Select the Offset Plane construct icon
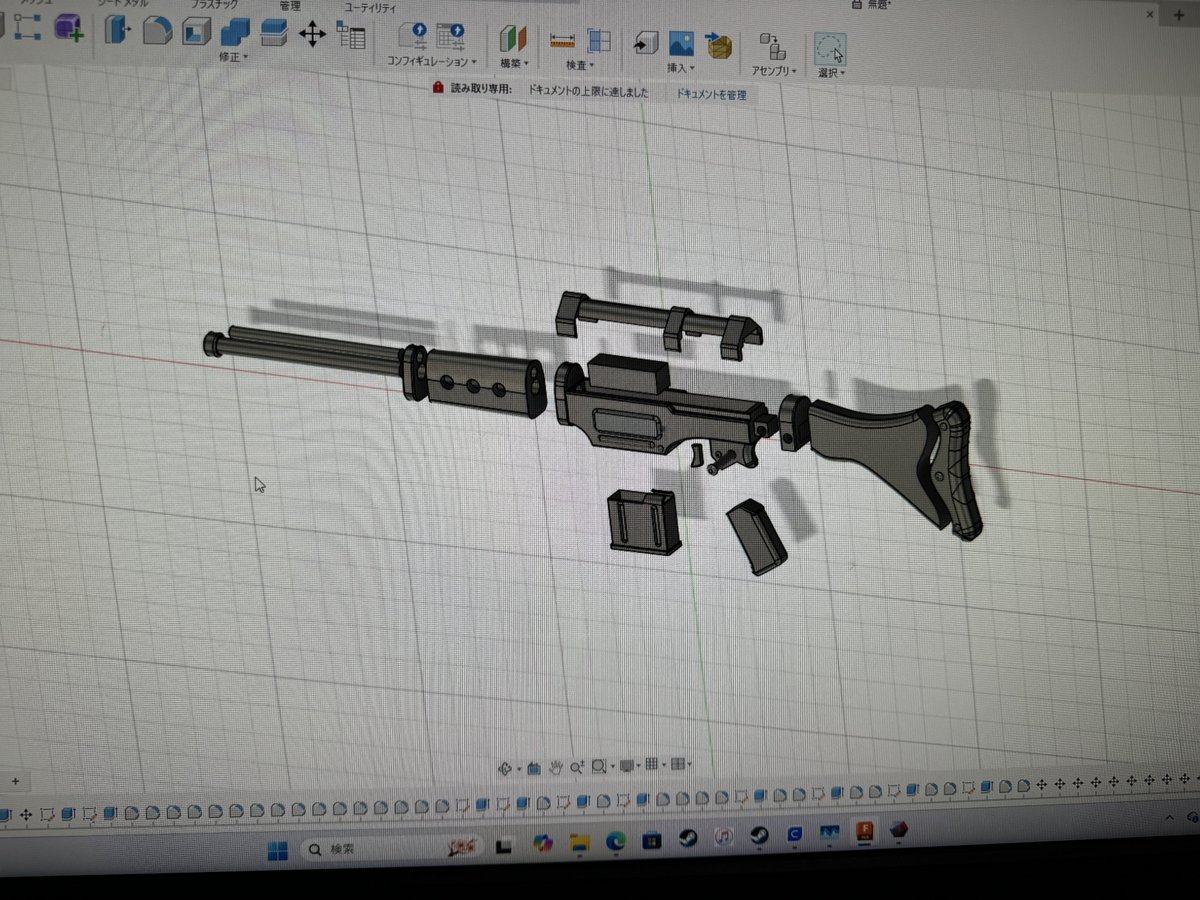This screenshot has height=900, width=1200. click(x=513, y=40)
